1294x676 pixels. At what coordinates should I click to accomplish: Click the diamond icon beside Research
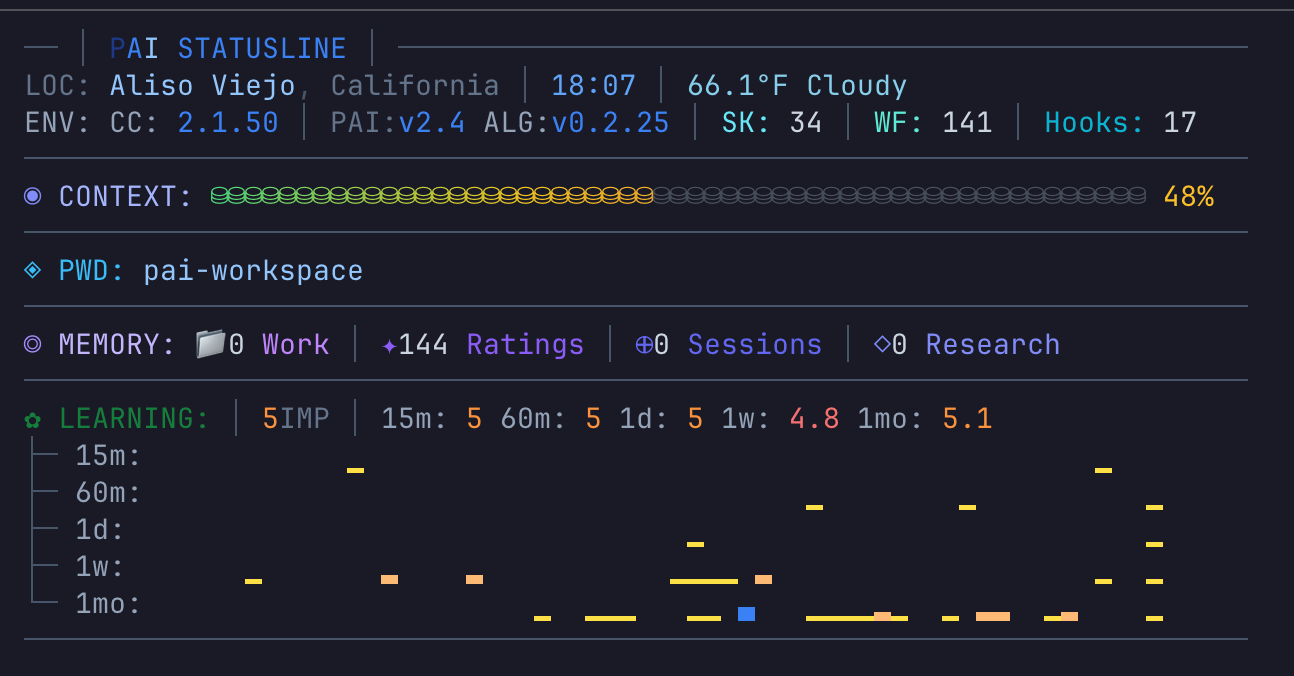882,344
